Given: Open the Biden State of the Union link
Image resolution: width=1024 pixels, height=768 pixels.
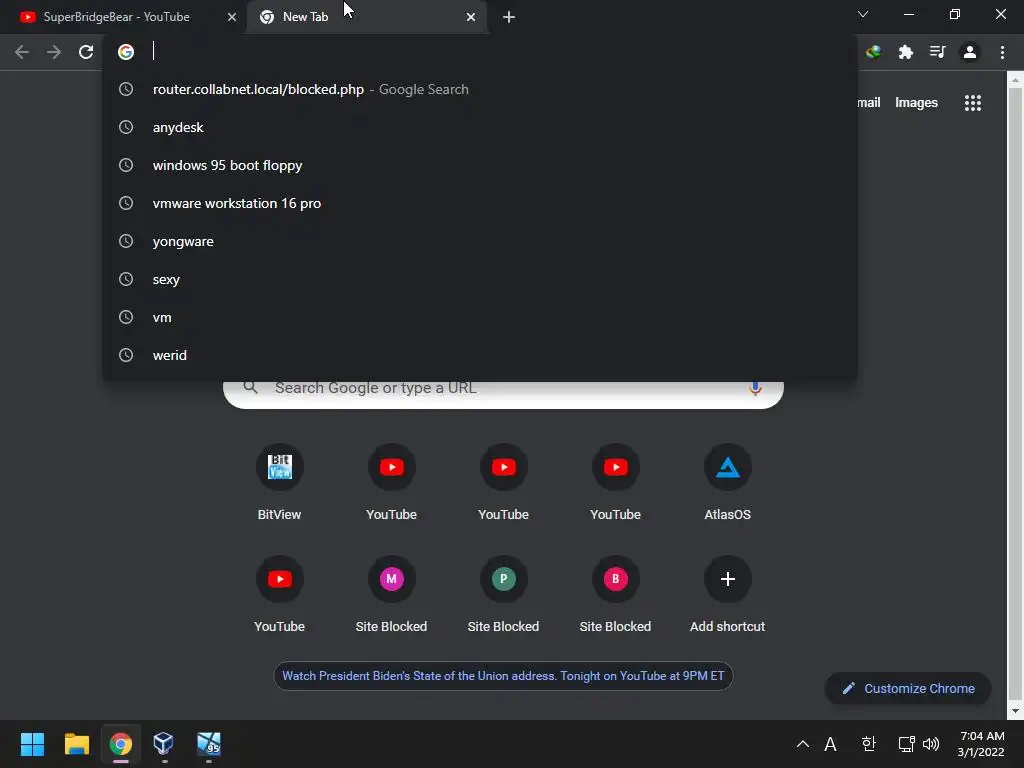Looking at the screenshot, I should (x=503, y=676).
